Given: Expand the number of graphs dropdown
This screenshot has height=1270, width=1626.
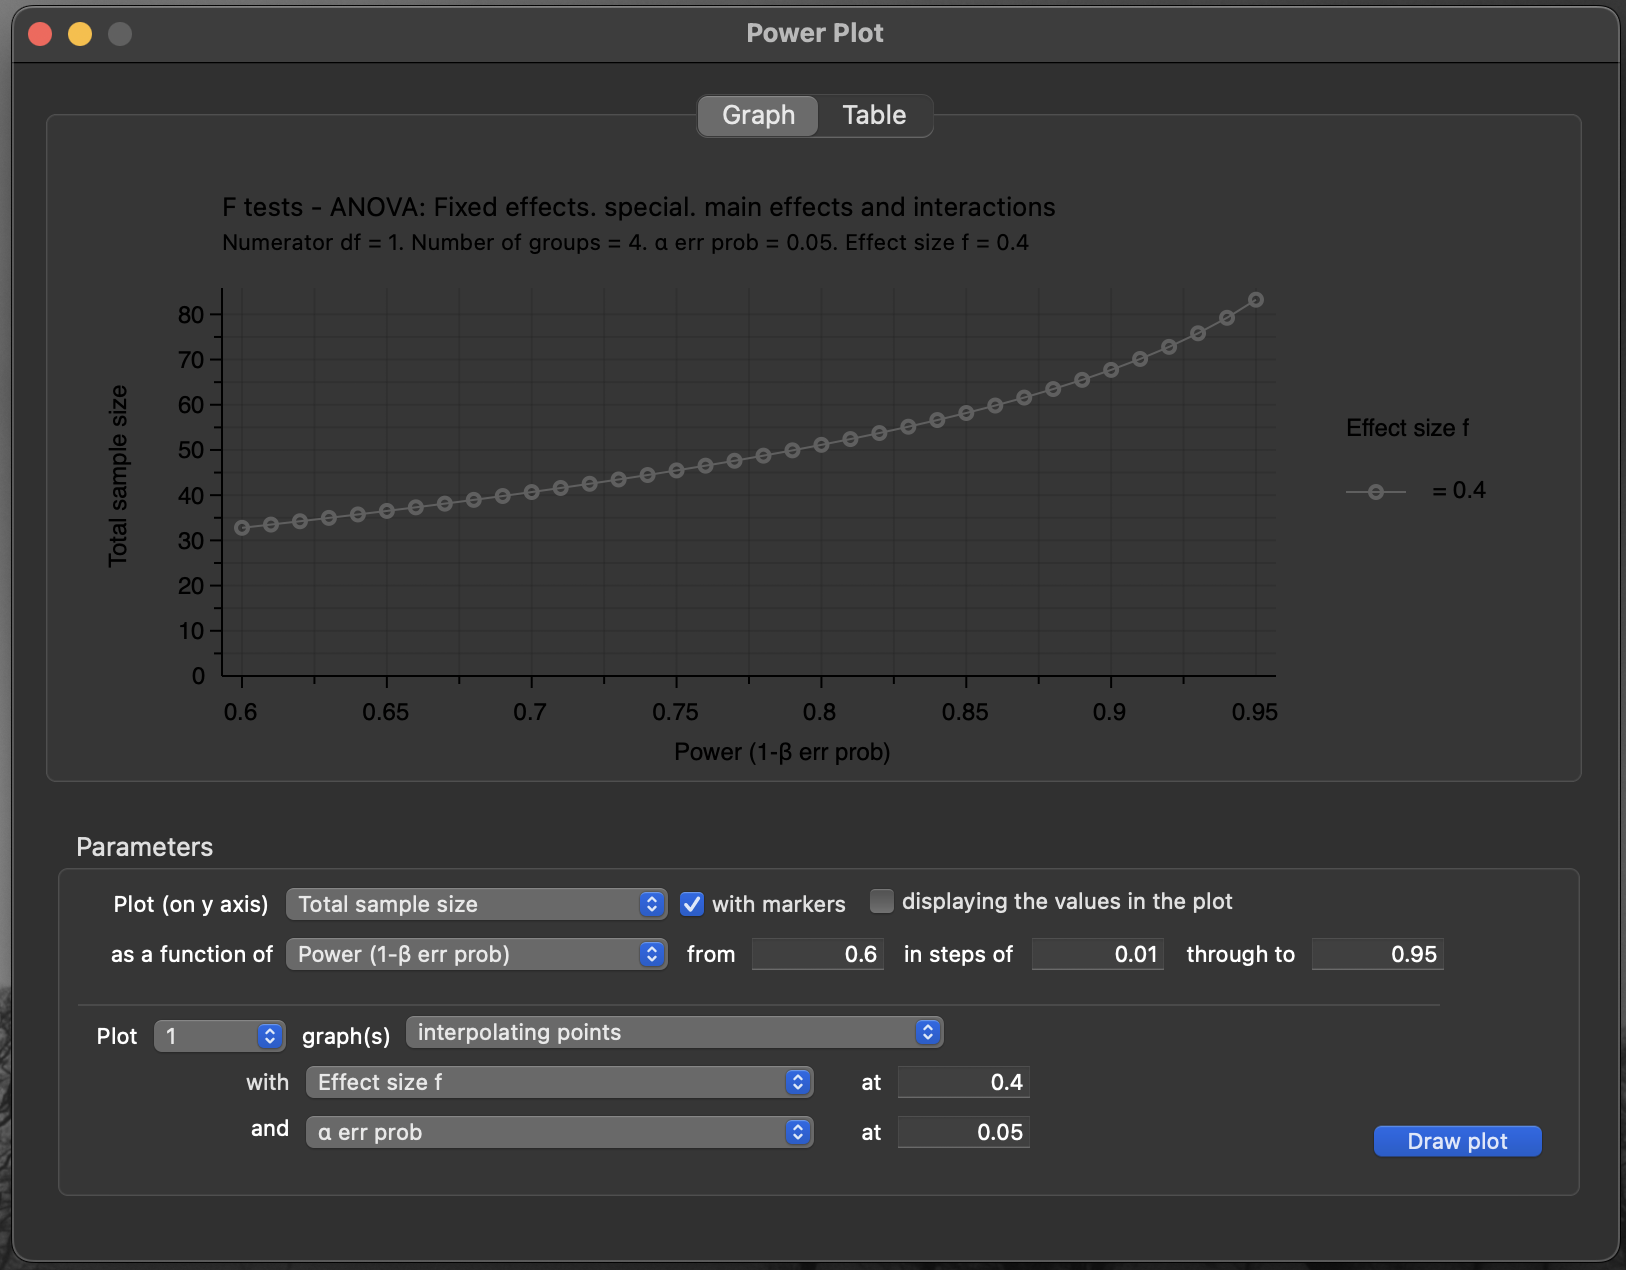Looking at the screenshot, I should click(x=220, y=1036).
